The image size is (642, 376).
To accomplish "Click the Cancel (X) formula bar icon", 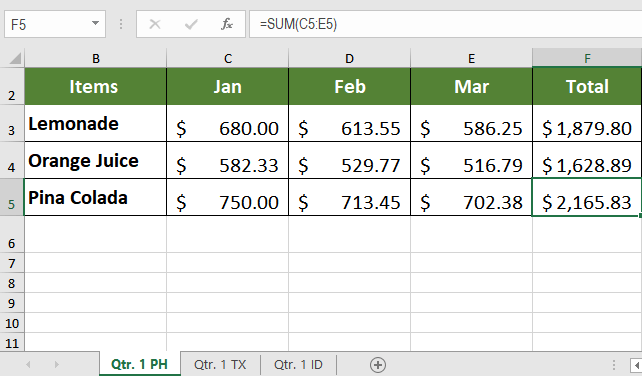I will click(155, 25).
